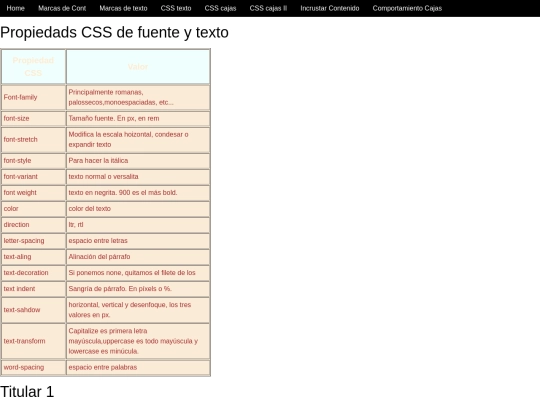Viewport: 540px width, 405px height.
Task: Click the Propiedad CSS table header
Action: [33, 67]
